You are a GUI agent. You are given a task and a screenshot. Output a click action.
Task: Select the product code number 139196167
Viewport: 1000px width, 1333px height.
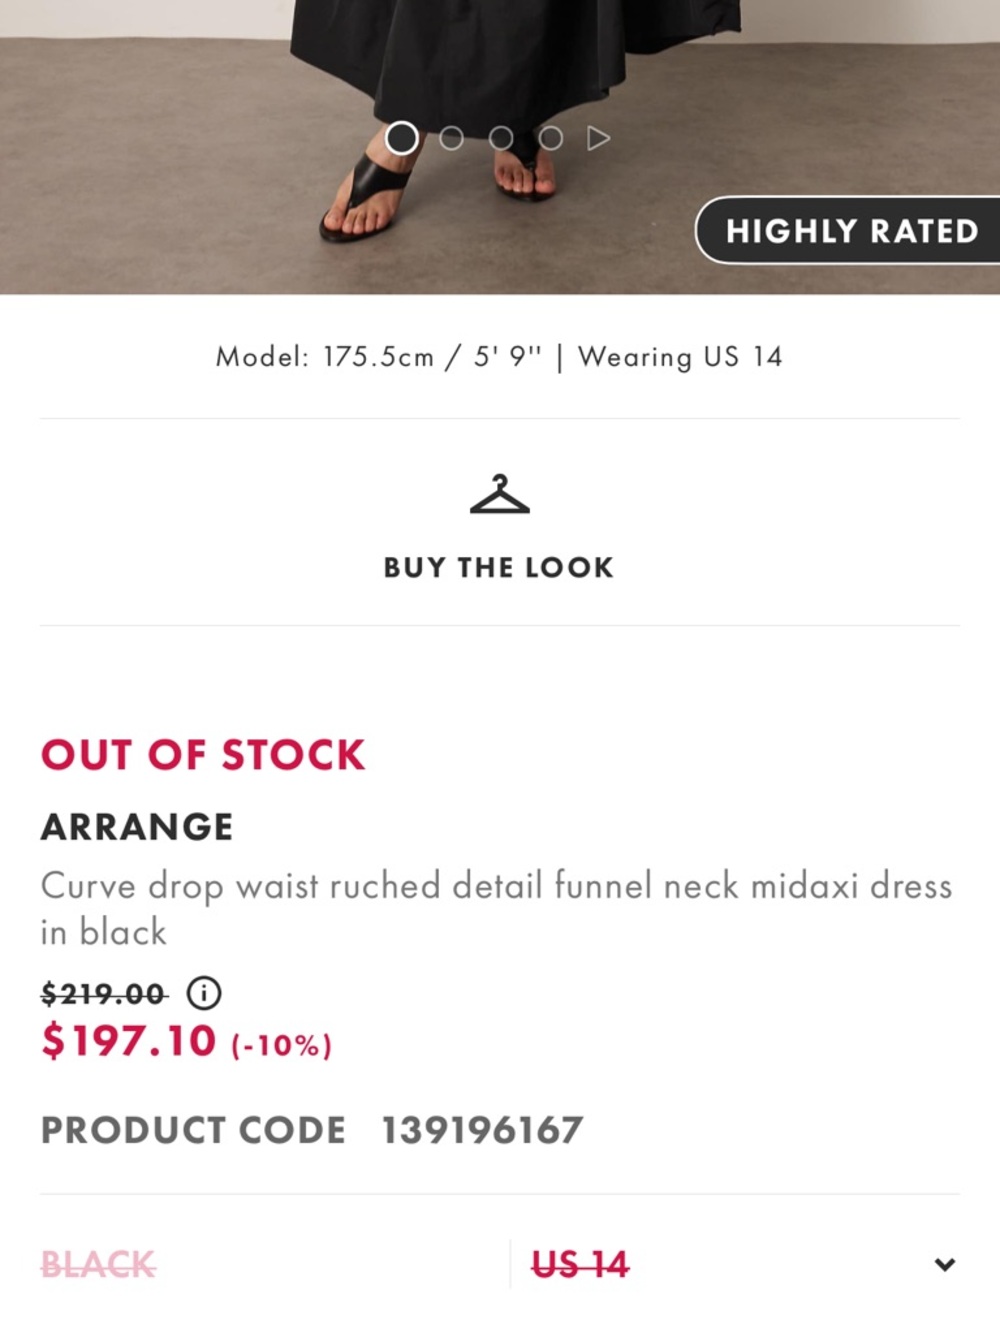482,1130
